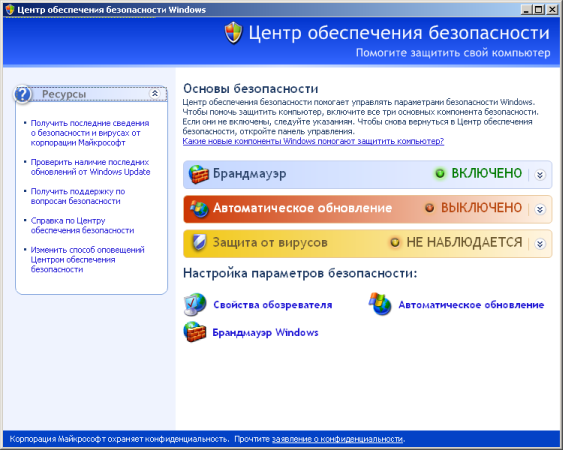Viewport: 563px width, 450px height.
Task: Click the firewall brick wall icon next to Брандмауэр header
Action: click(199, 174)
